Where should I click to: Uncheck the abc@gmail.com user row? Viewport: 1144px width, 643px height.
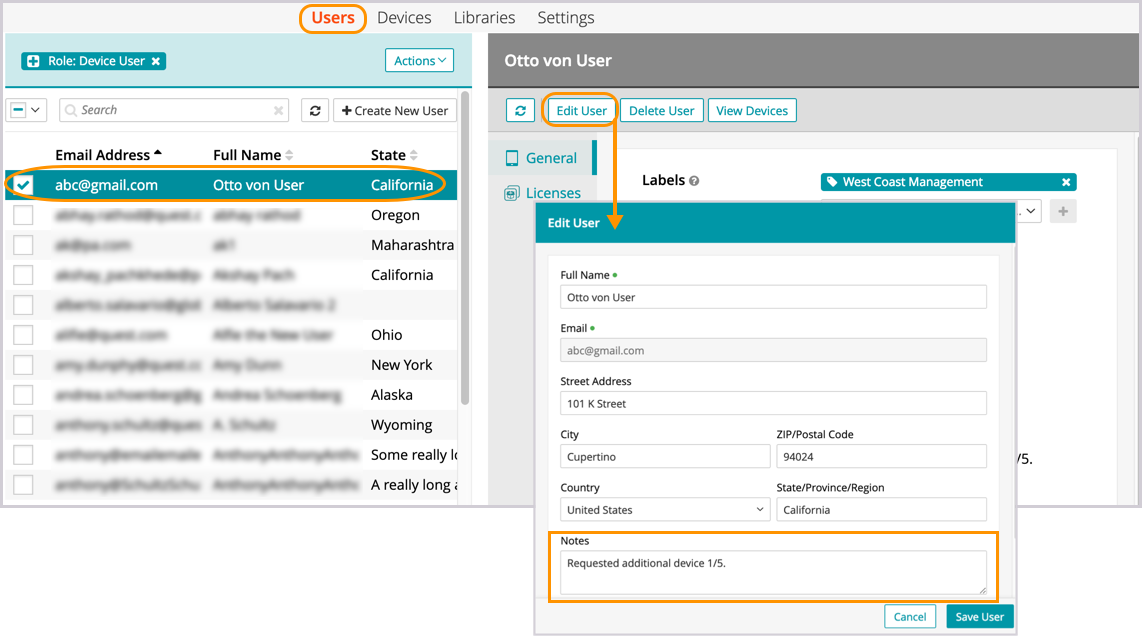[x=23, y=185]
